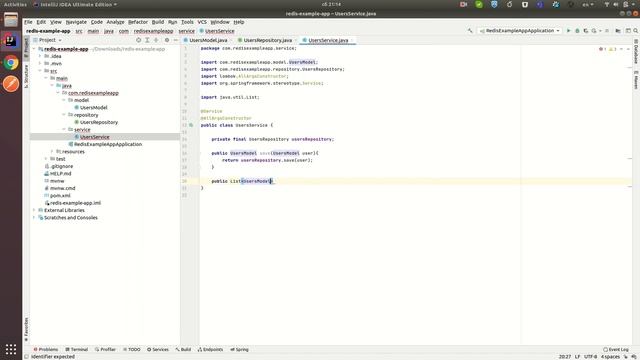Click the LF line separator status entry

coord(577,357)
